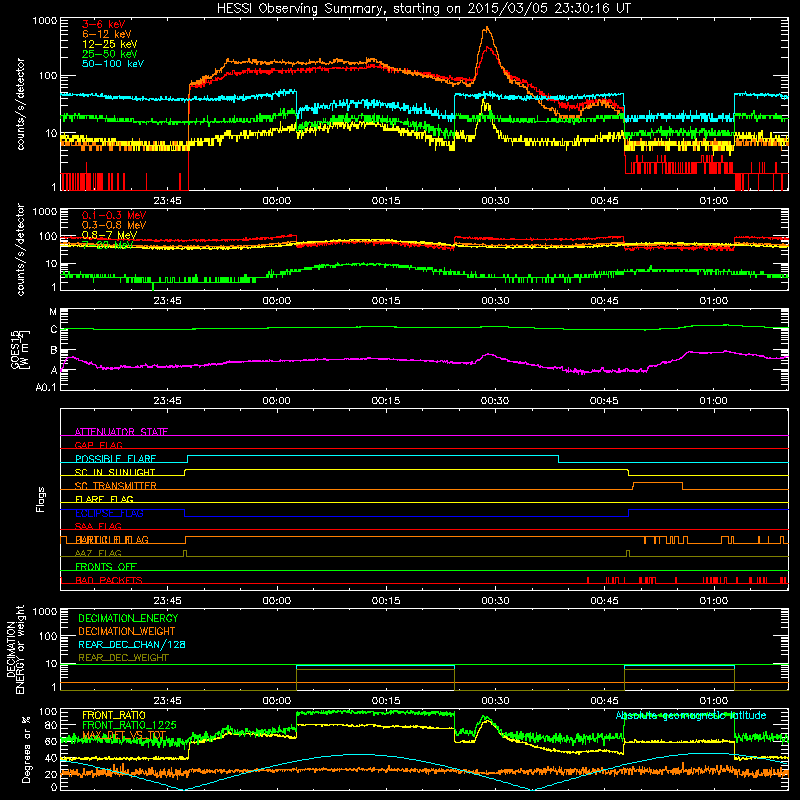Select the GAP_FLAG label
Image resolution: width=800 pixels, height=800 pixels.
pos(98,445)
